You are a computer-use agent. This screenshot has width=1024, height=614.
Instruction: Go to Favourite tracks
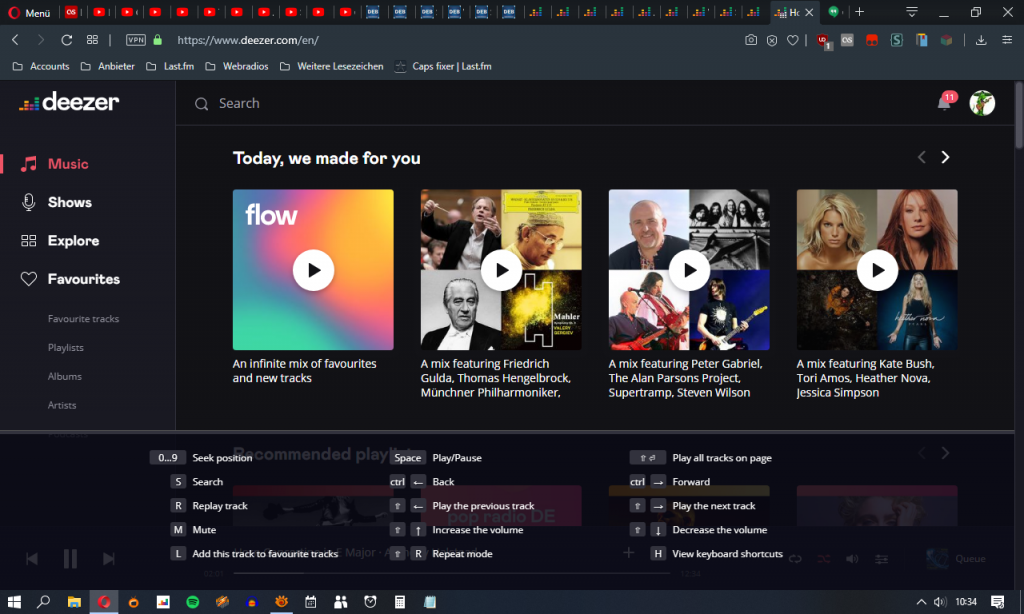83,319
